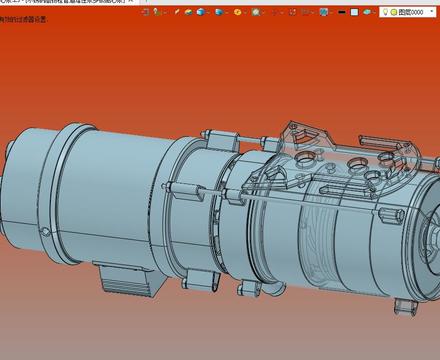Click the teal section plane icon
This screenshot has width=440, height=360.
(x=367, y=12)
